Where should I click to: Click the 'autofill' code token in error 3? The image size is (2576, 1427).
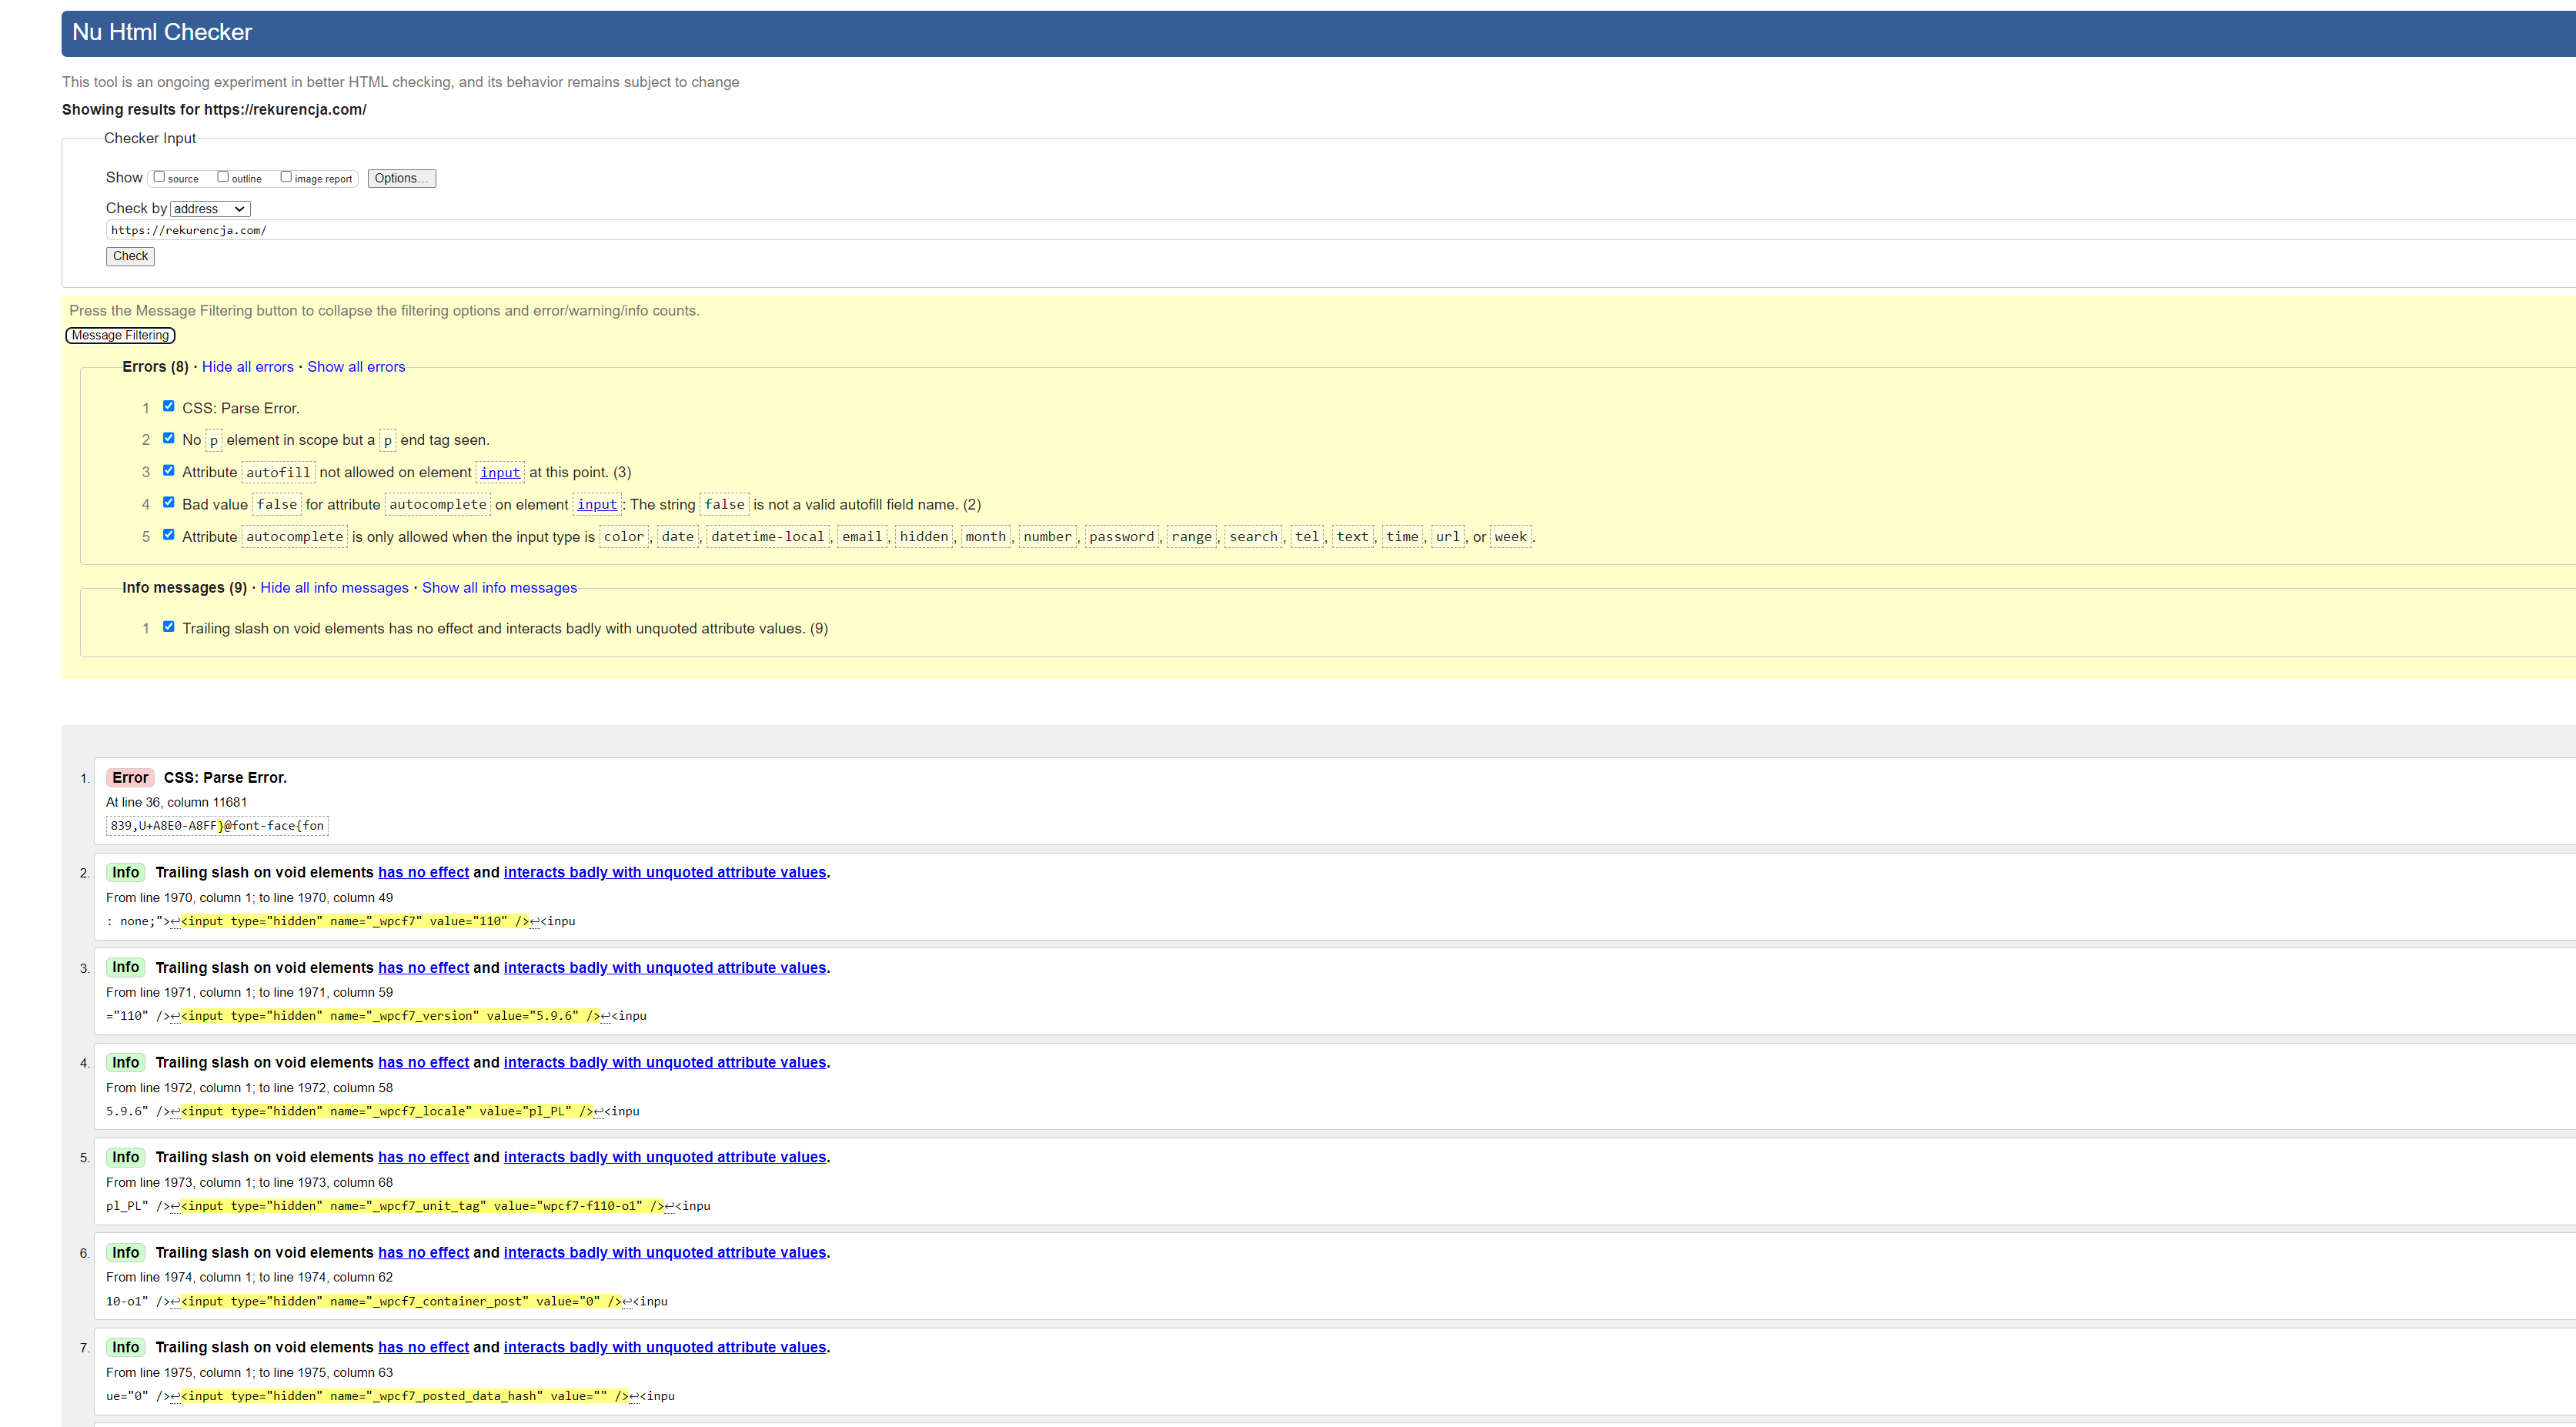(x=278, y=473)
